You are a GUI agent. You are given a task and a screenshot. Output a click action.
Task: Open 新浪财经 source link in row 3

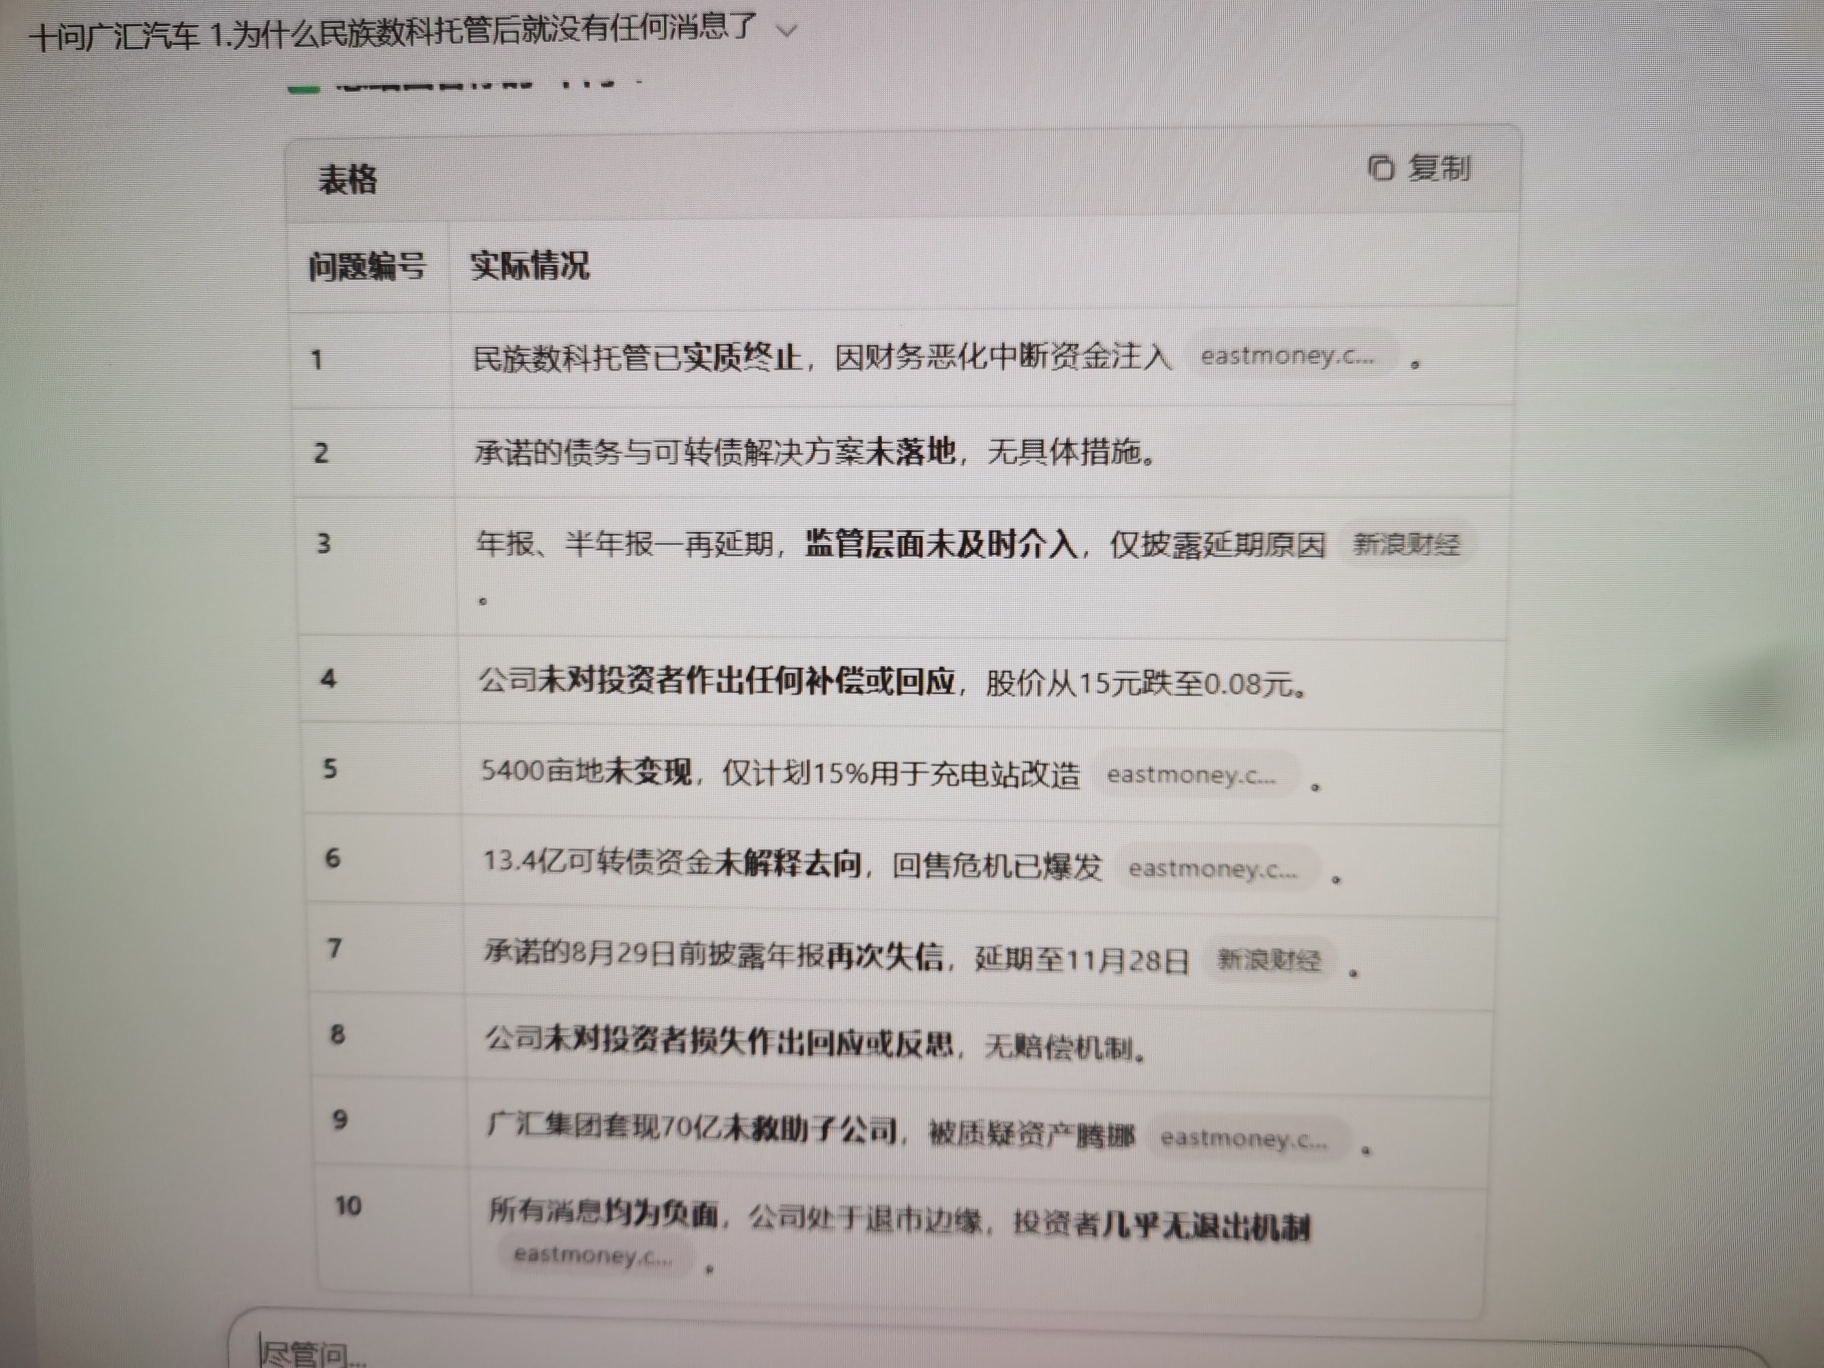point(1405,545)
